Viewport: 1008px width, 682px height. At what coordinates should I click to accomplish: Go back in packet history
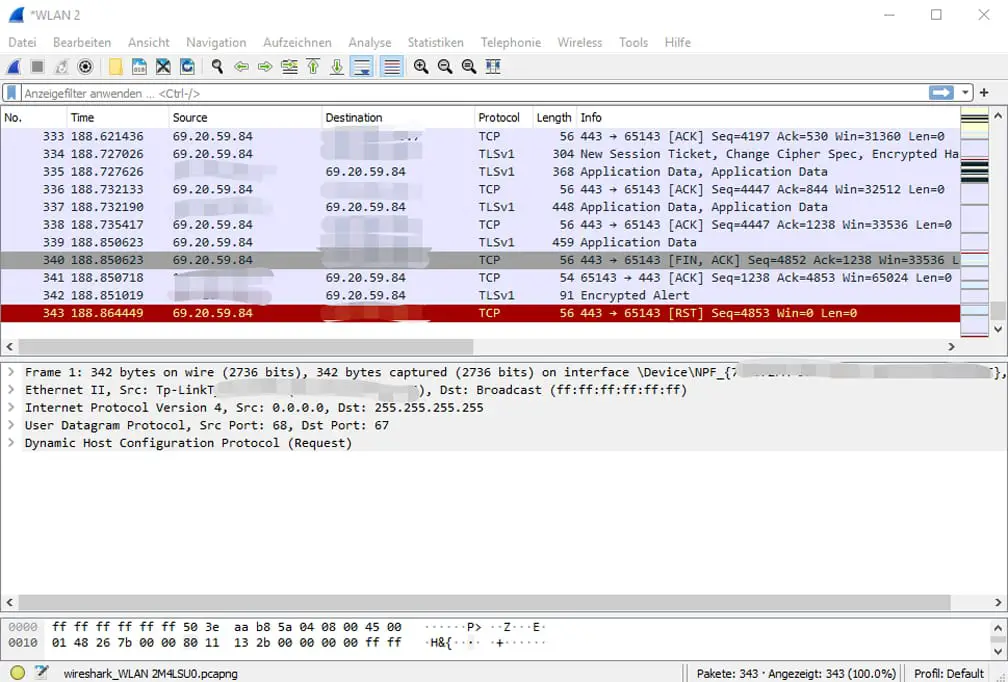[241, 66]
